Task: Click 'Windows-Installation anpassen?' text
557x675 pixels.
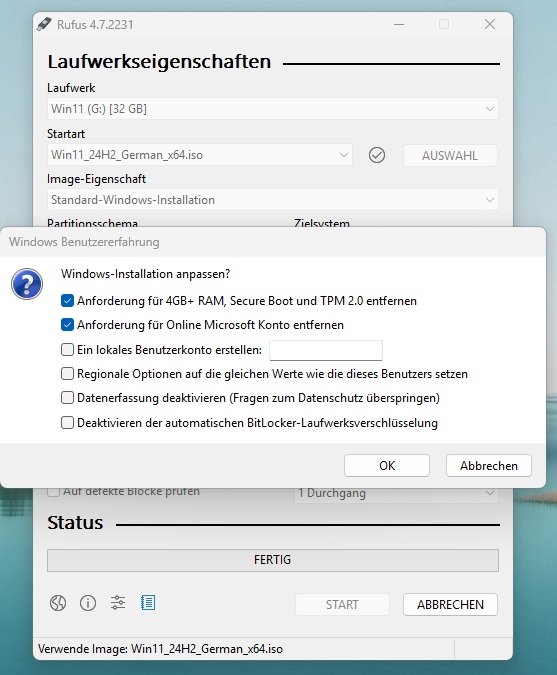Action: coord(145,274)
